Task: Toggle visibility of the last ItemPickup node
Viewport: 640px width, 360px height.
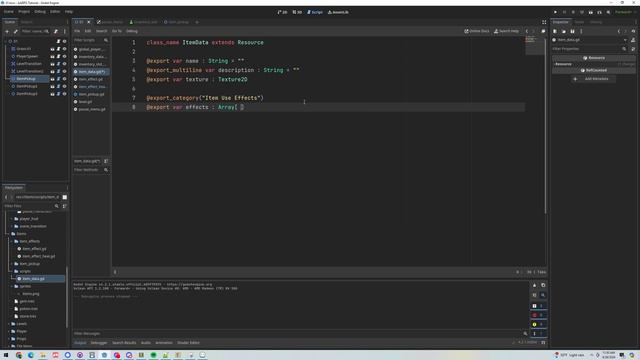Action: tap(64, 94)
